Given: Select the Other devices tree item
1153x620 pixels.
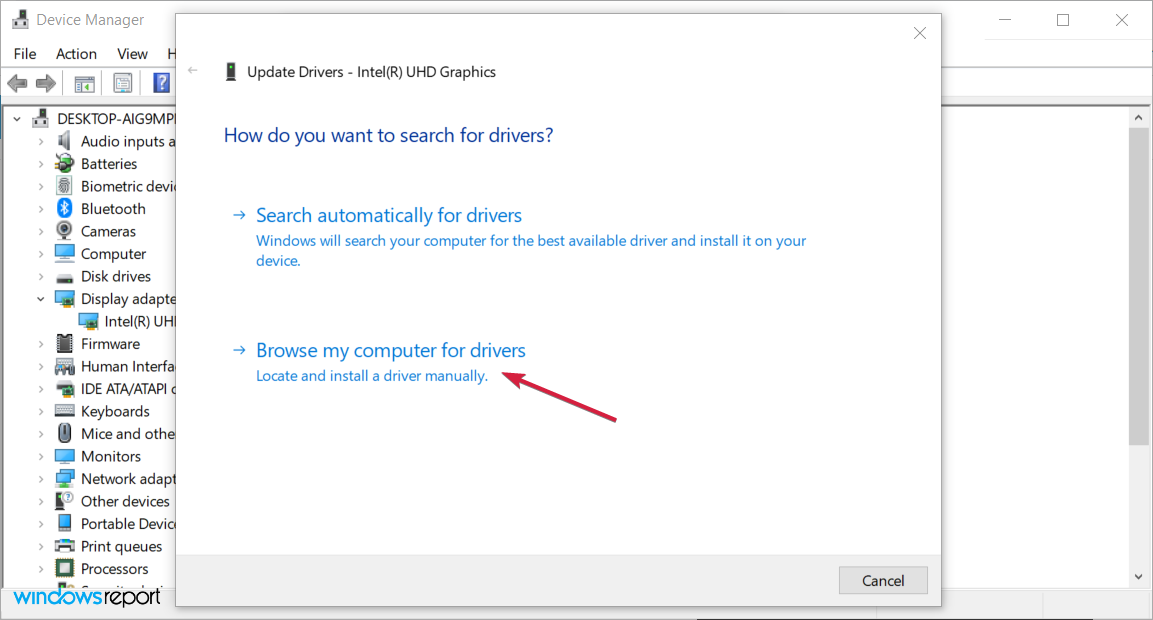Looking at the screenshot, I should (125, 501).
